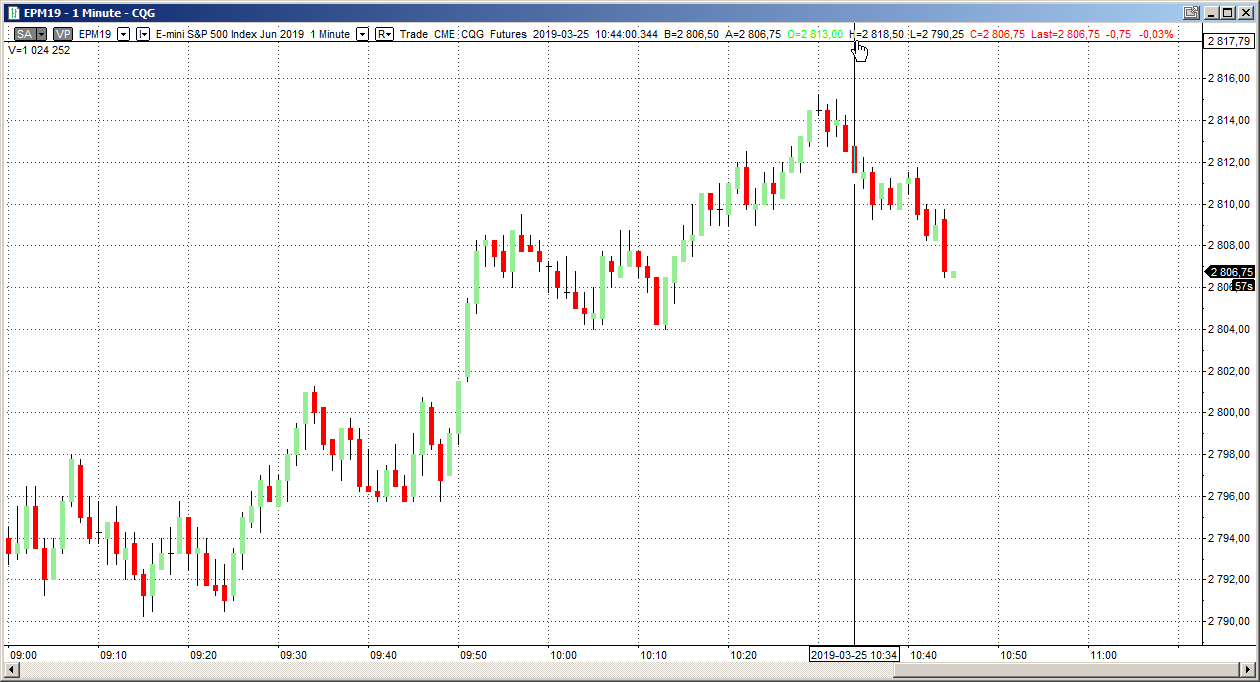Click the Trade label in header
This screenshot has height=682, width=1260.
pyautogui.click(x=414, y=34)
